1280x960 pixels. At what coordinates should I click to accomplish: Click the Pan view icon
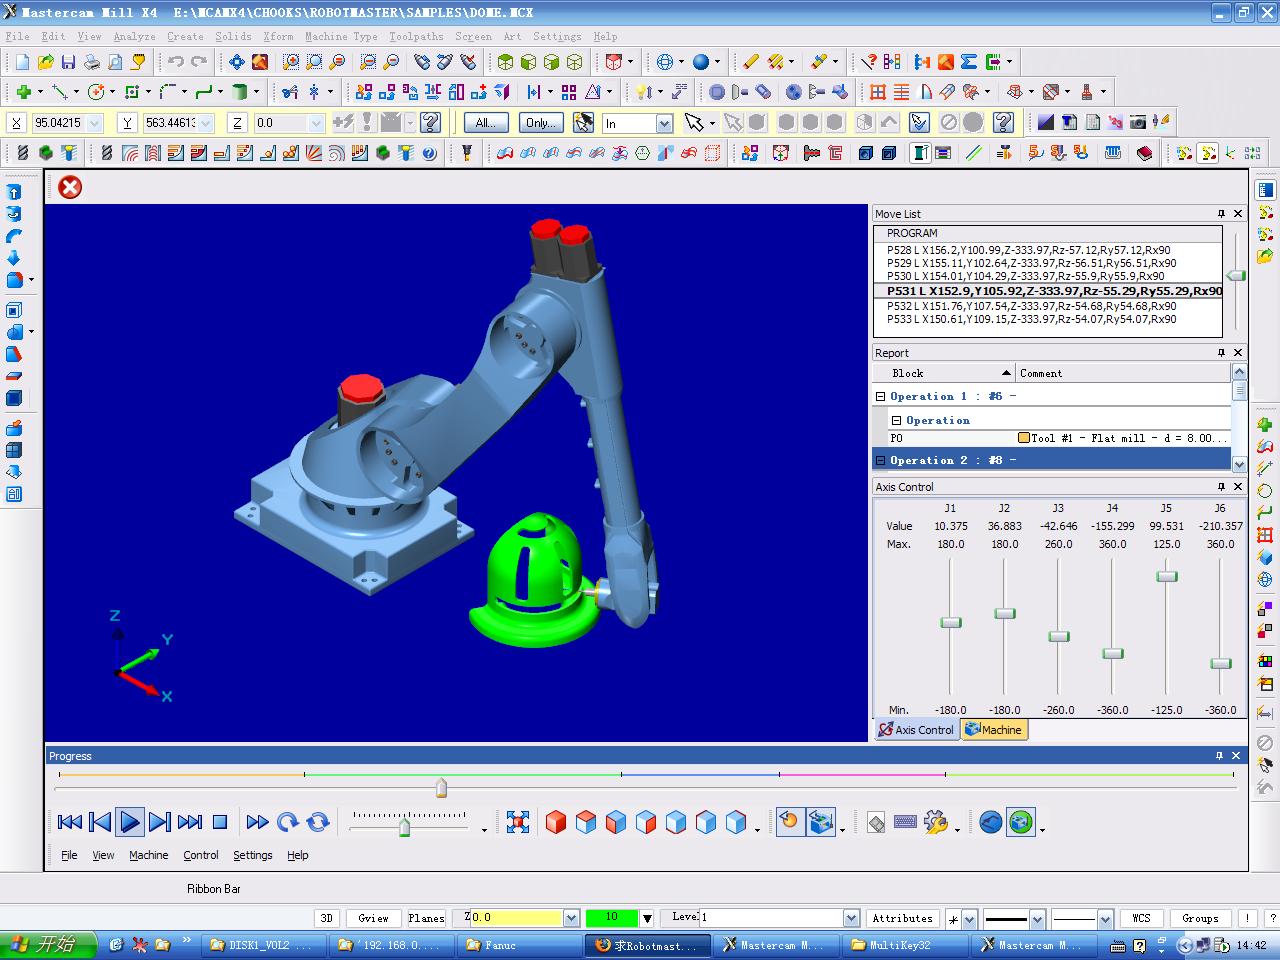pyautogui.click(x=237, y=62)
